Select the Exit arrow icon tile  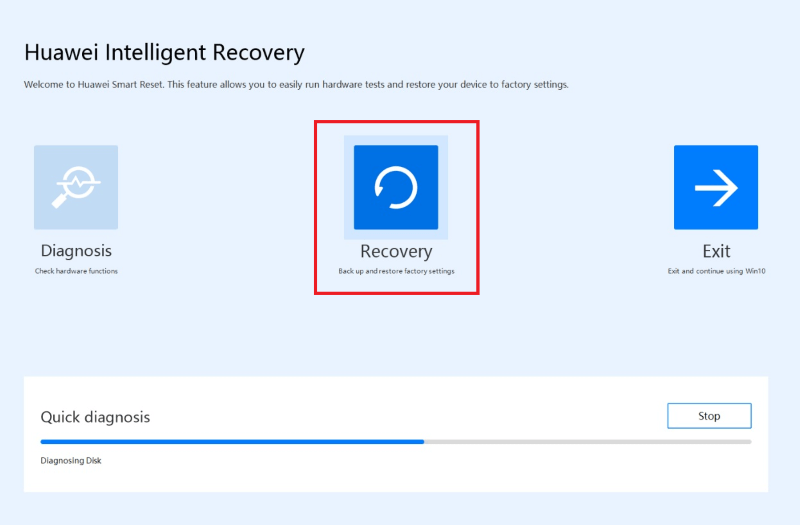tap(715, 187)
